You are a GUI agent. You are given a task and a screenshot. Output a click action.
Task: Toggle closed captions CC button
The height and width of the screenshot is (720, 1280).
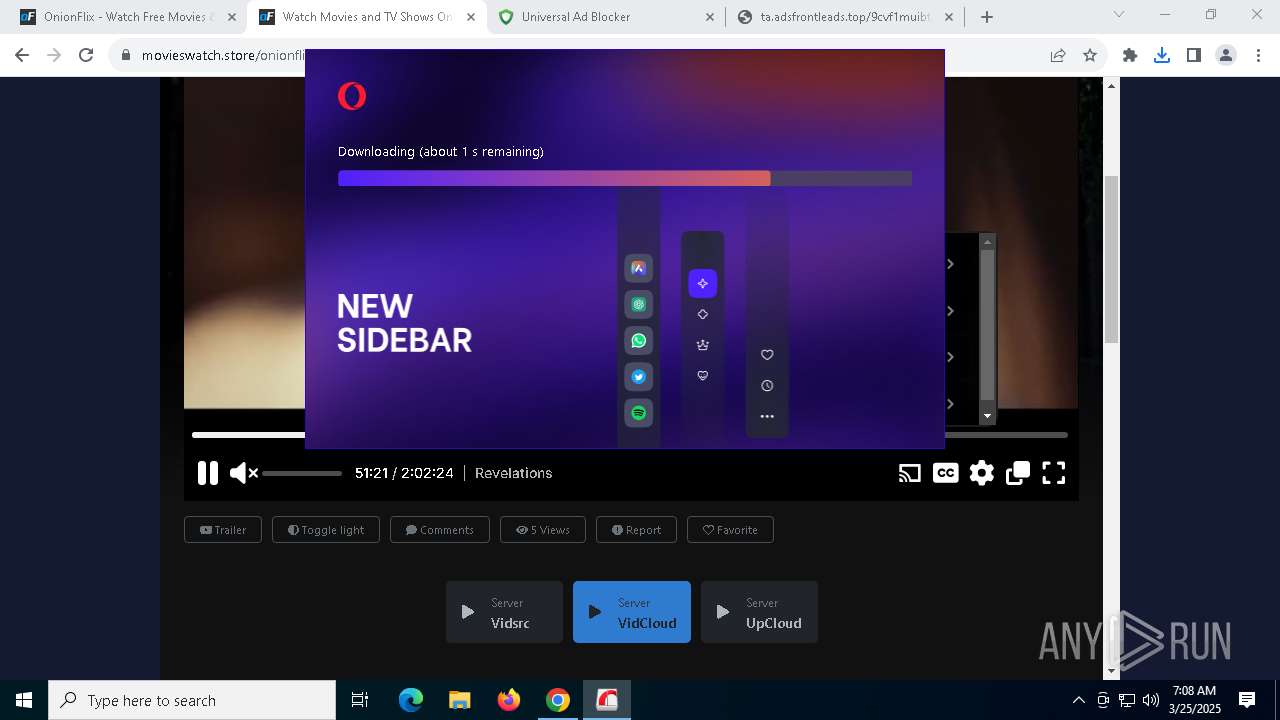coord(945,473)
